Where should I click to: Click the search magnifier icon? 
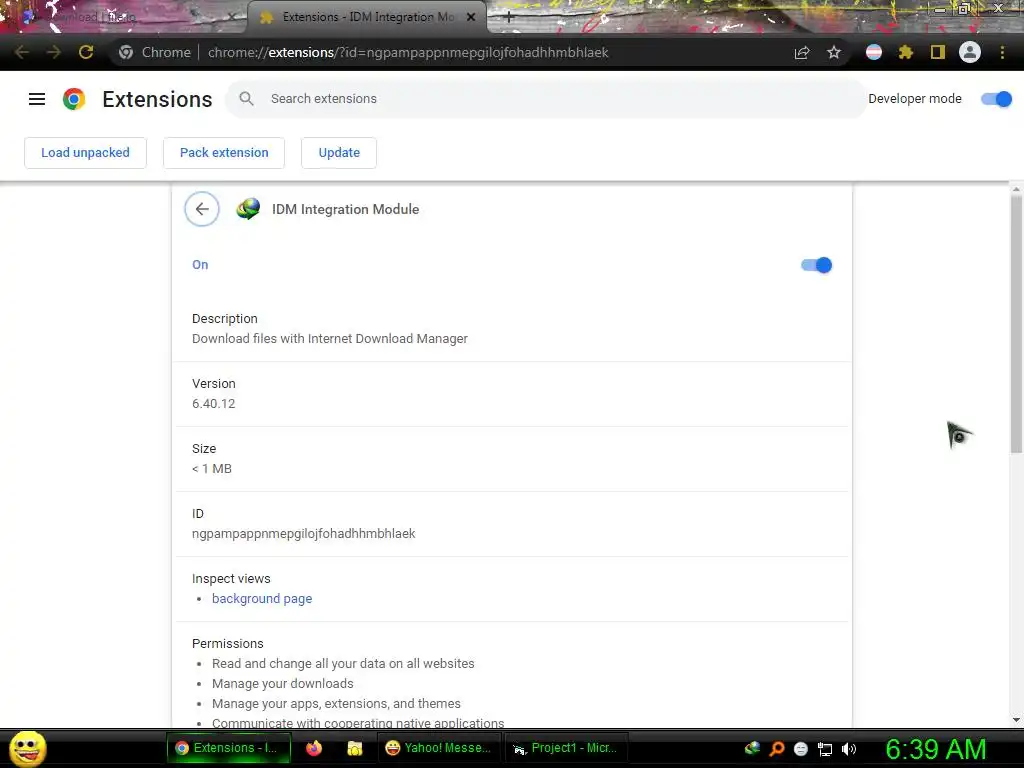[x=246, y=99]
